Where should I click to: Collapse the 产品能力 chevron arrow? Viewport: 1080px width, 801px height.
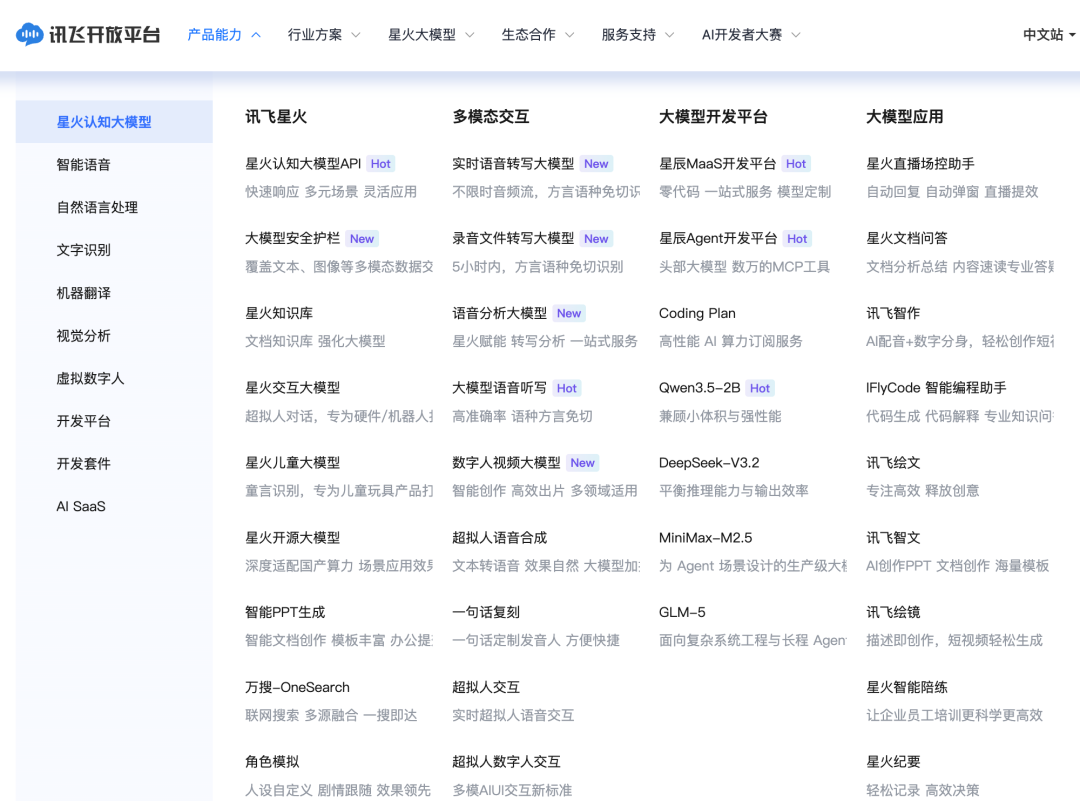(x=256, y=35)
